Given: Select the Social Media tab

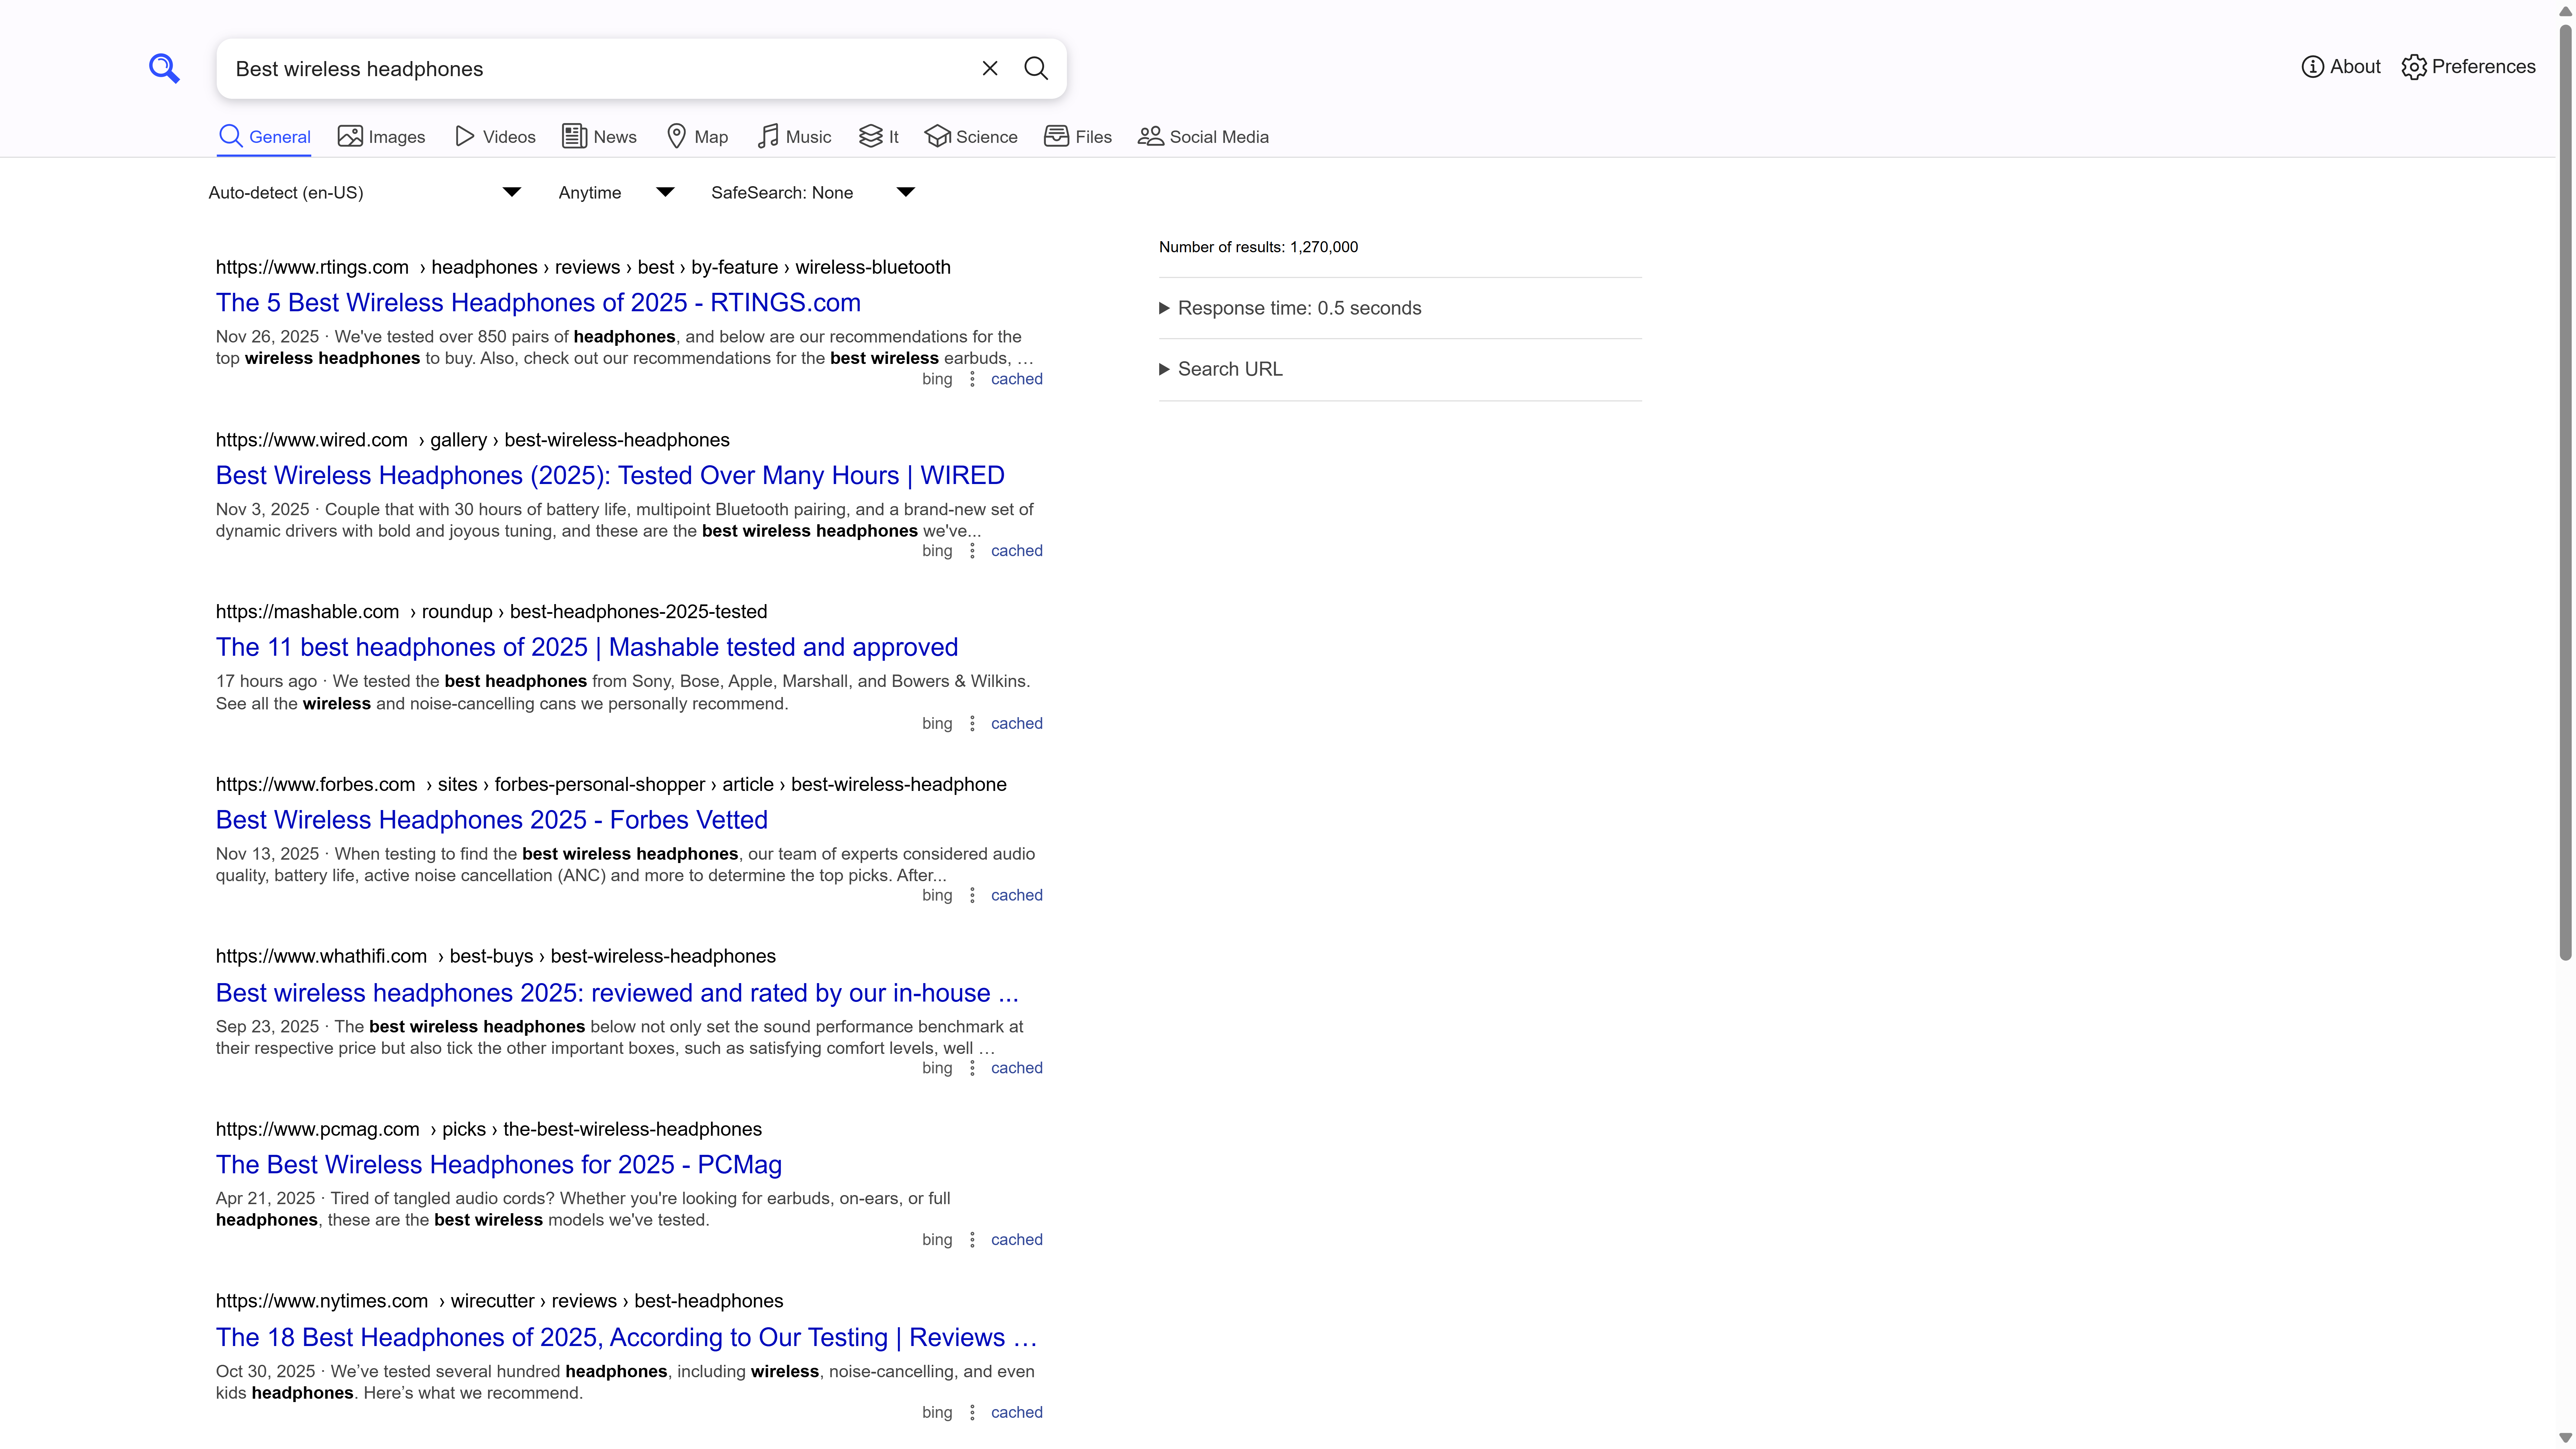Looking at the screenshot, I should 1203,137.
